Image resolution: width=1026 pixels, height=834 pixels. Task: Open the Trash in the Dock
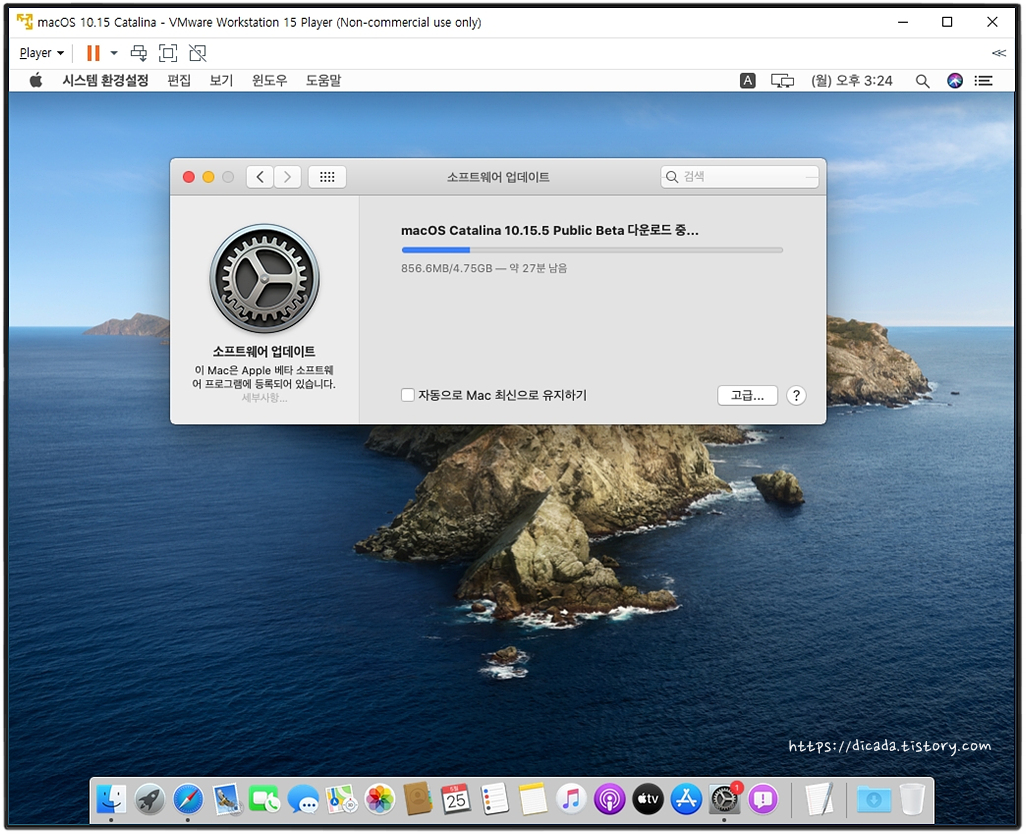(912, 799)
